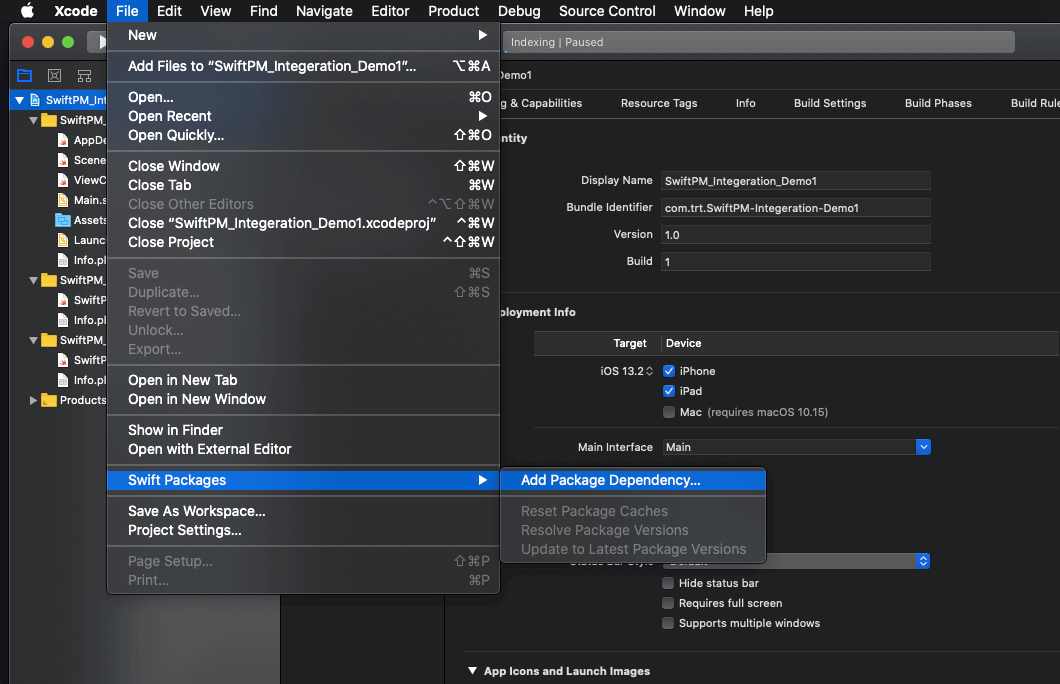This screenshot has height=684, width=1060.
Task: Open the Edit menu
Action: click(169, 11)
